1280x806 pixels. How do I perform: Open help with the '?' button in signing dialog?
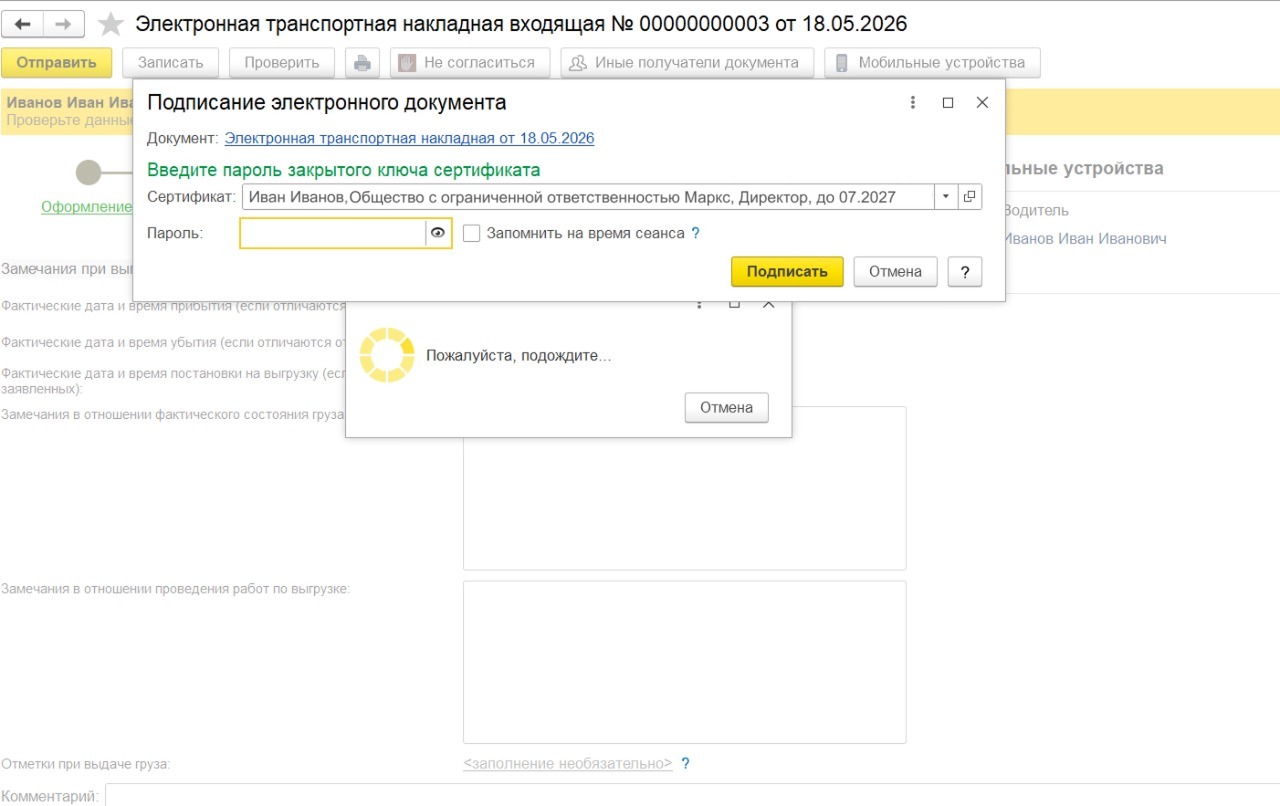pyautogui.click(x=965, y=272)
